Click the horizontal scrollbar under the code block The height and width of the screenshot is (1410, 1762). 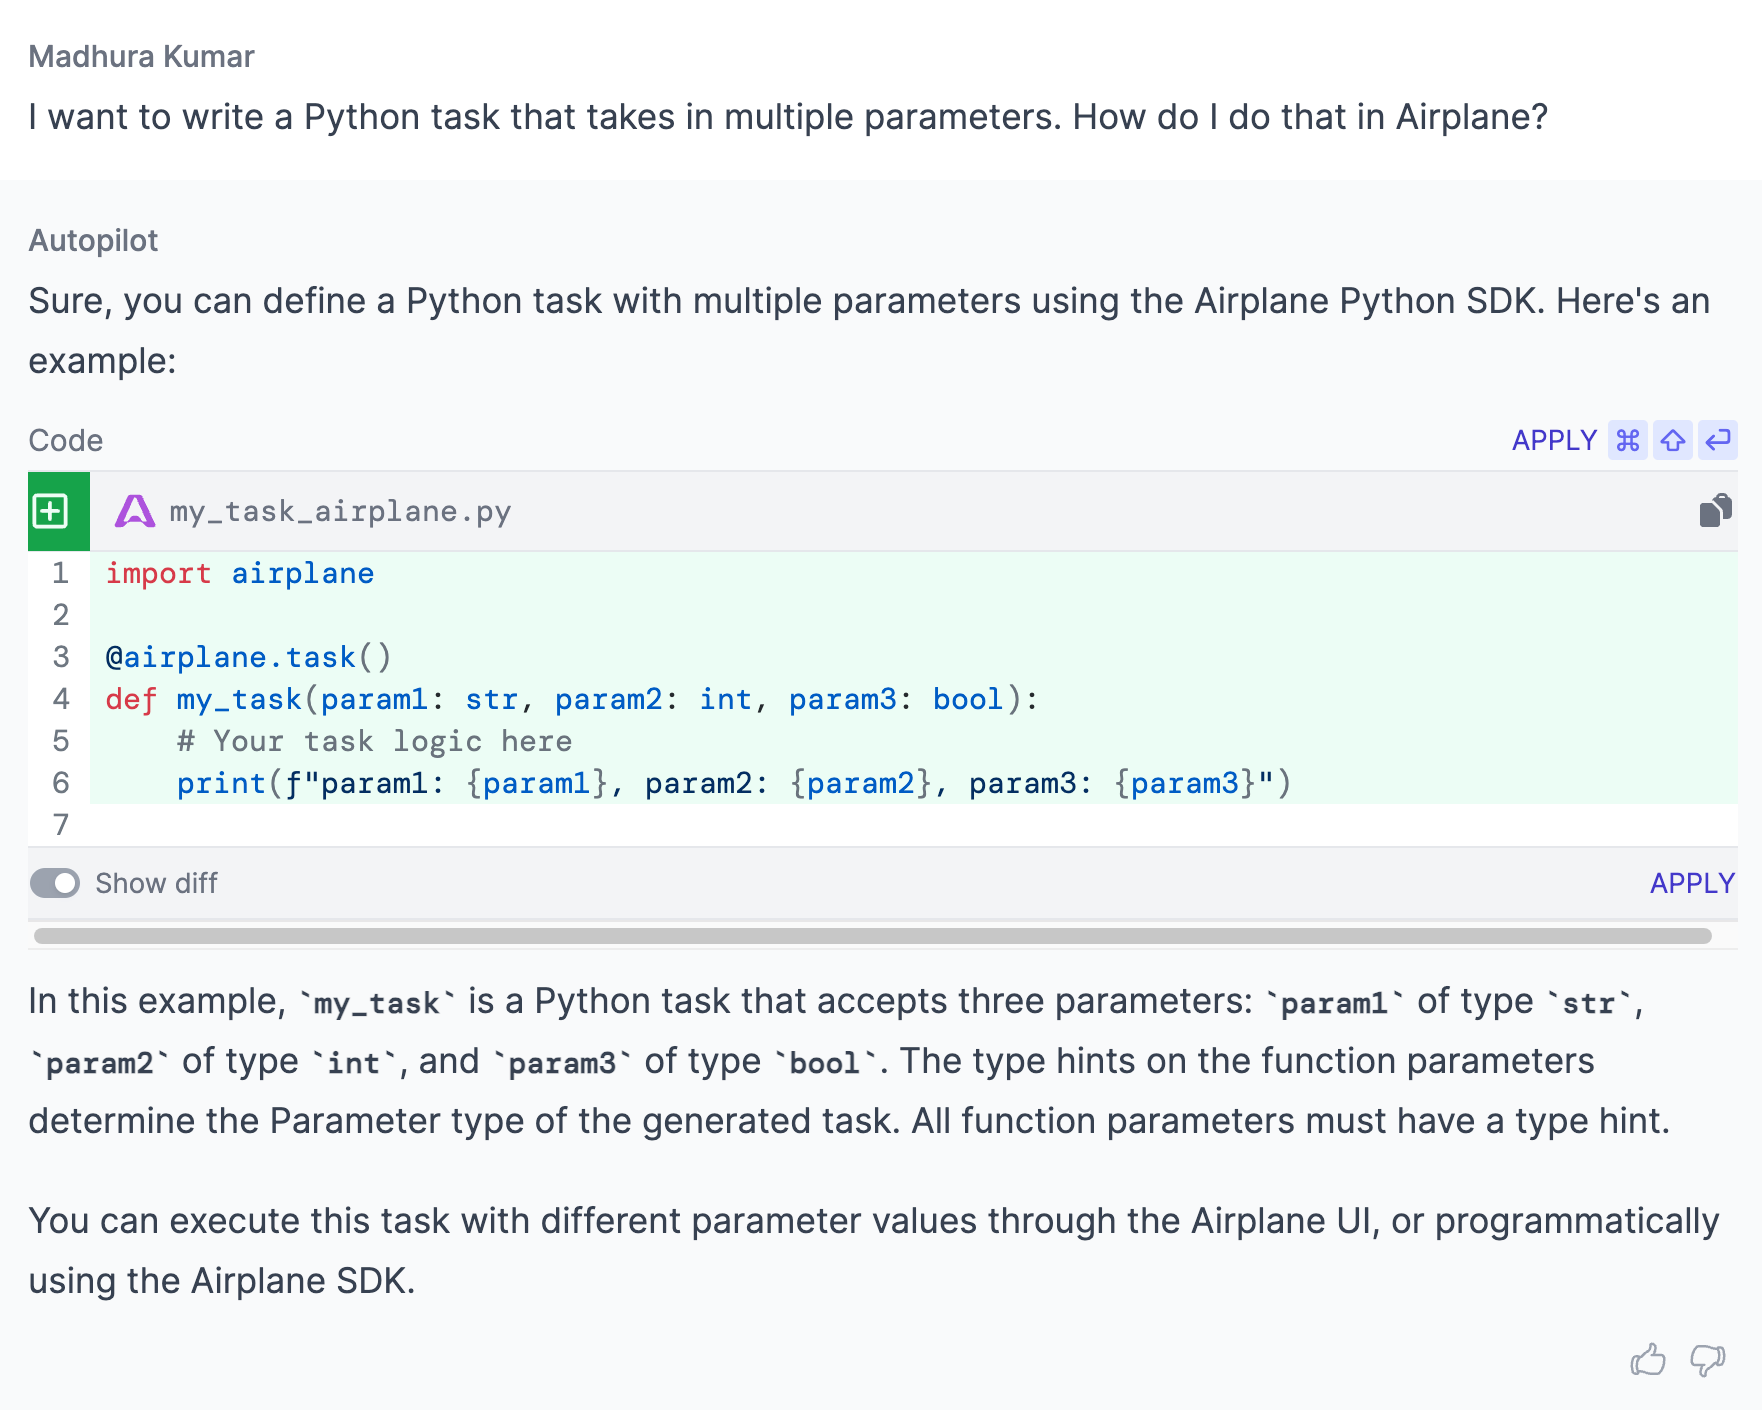(x=872, y=936)
